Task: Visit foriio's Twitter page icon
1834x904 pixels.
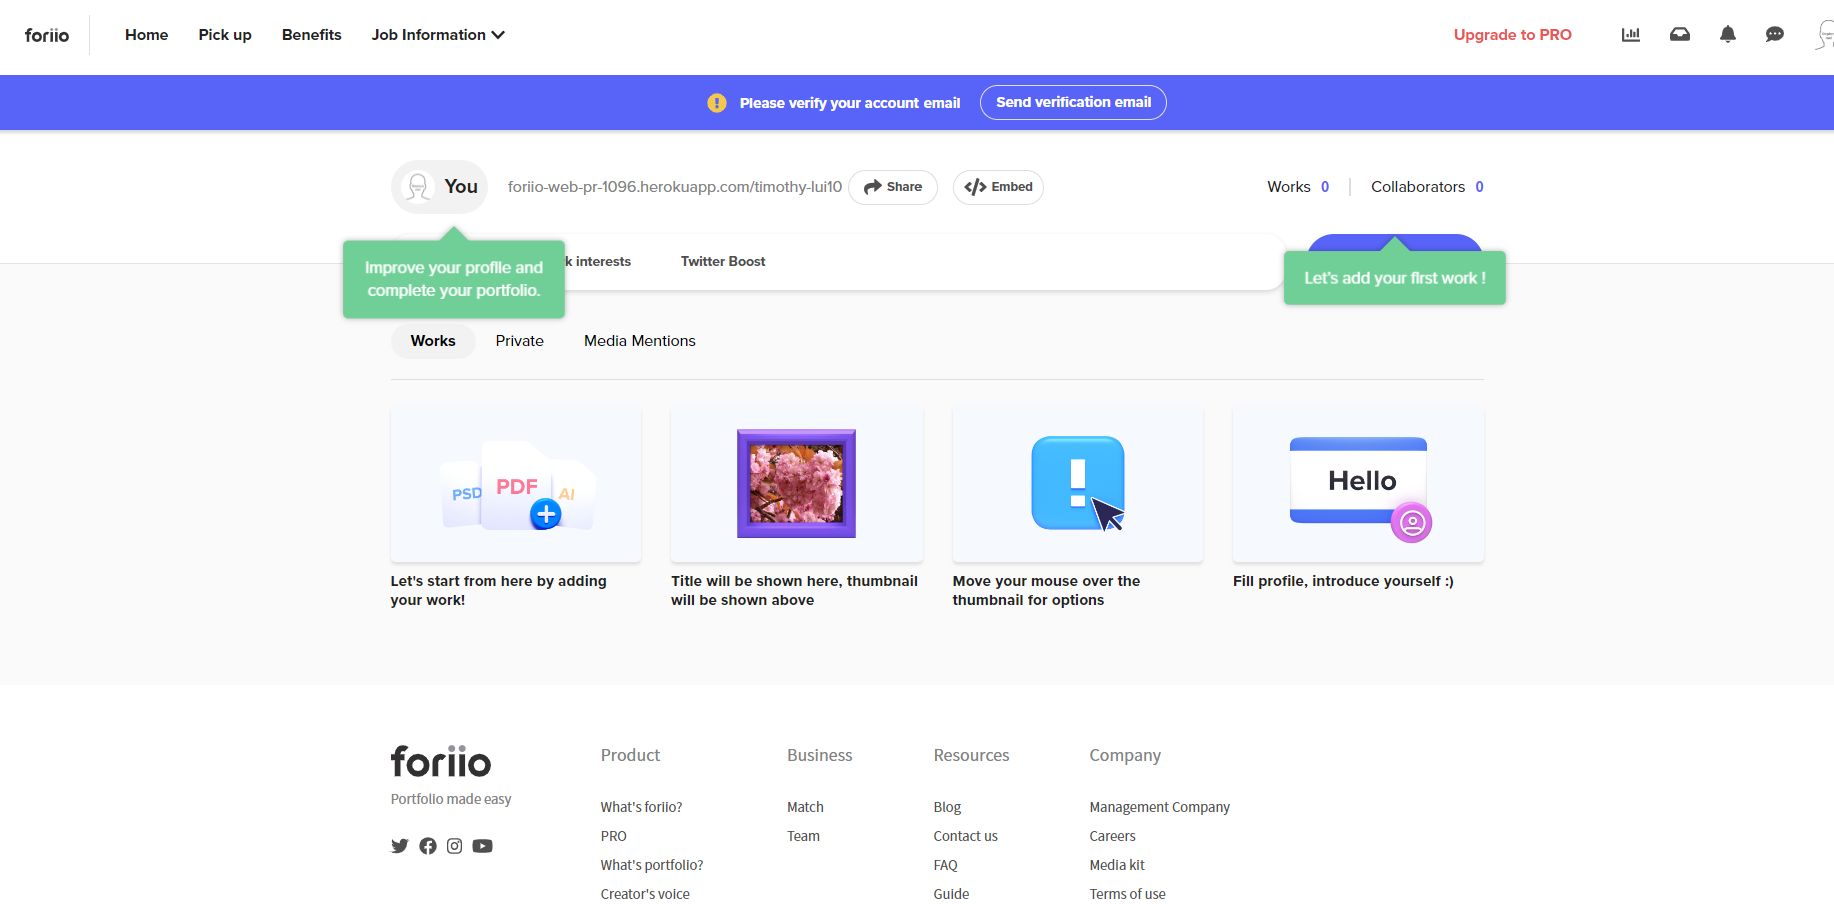Action: click(x=400, y=846)
